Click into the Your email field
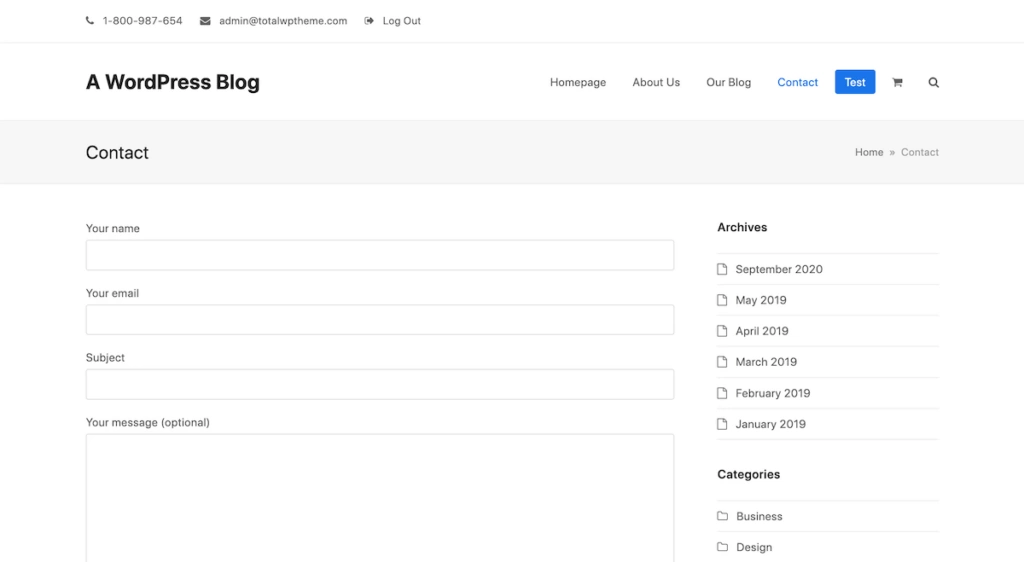Image resolution: width=1024 pixels, height=562 pixels. coord(380,320)
